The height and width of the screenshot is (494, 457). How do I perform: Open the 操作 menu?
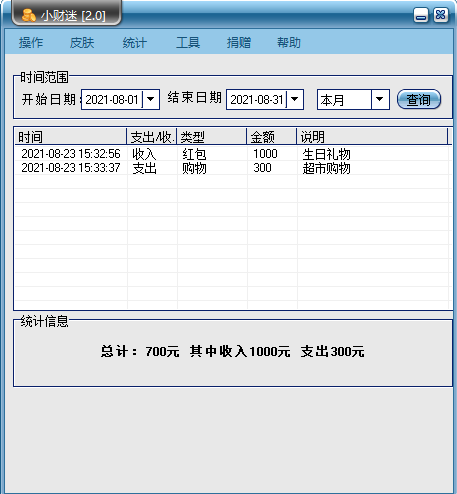coord(31,43)
